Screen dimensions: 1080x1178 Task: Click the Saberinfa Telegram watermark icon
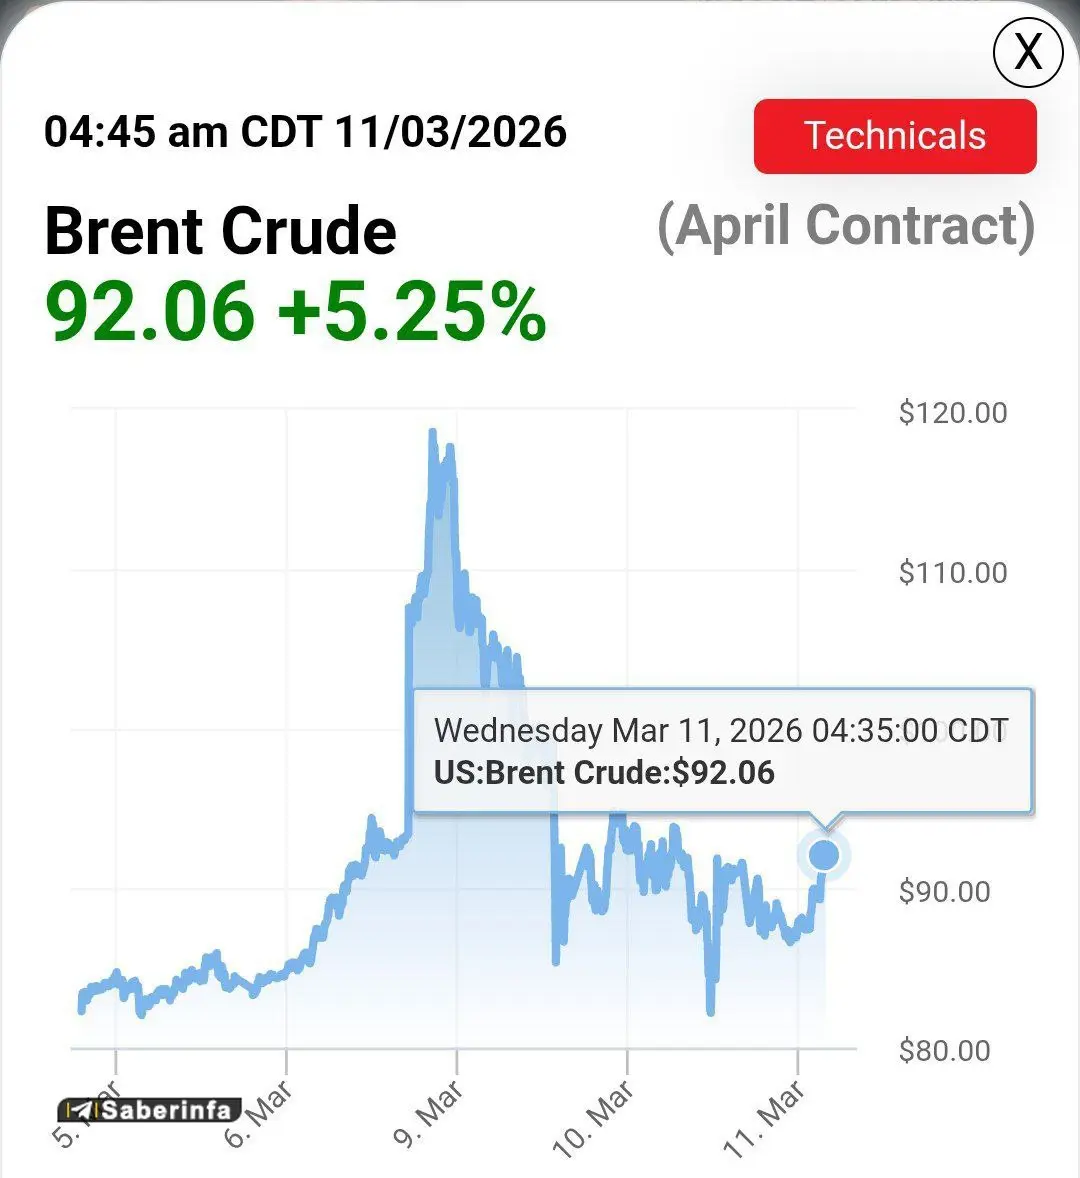(x=79, y=1110)
